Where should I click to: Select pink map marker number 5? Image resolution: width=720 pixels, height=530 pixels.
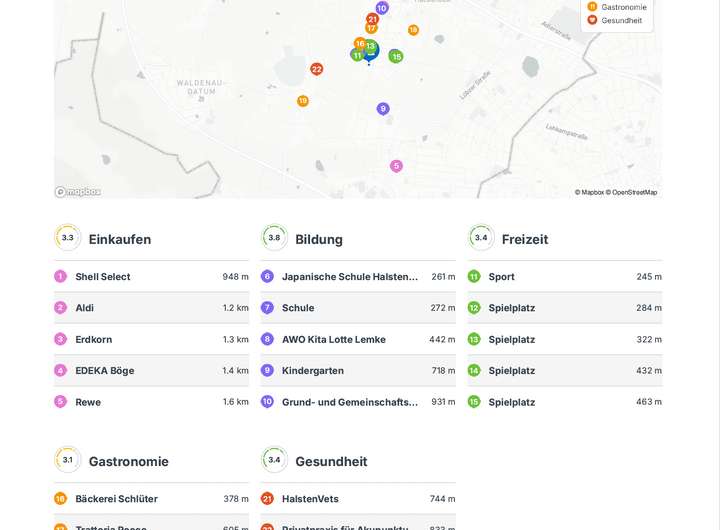397,166
